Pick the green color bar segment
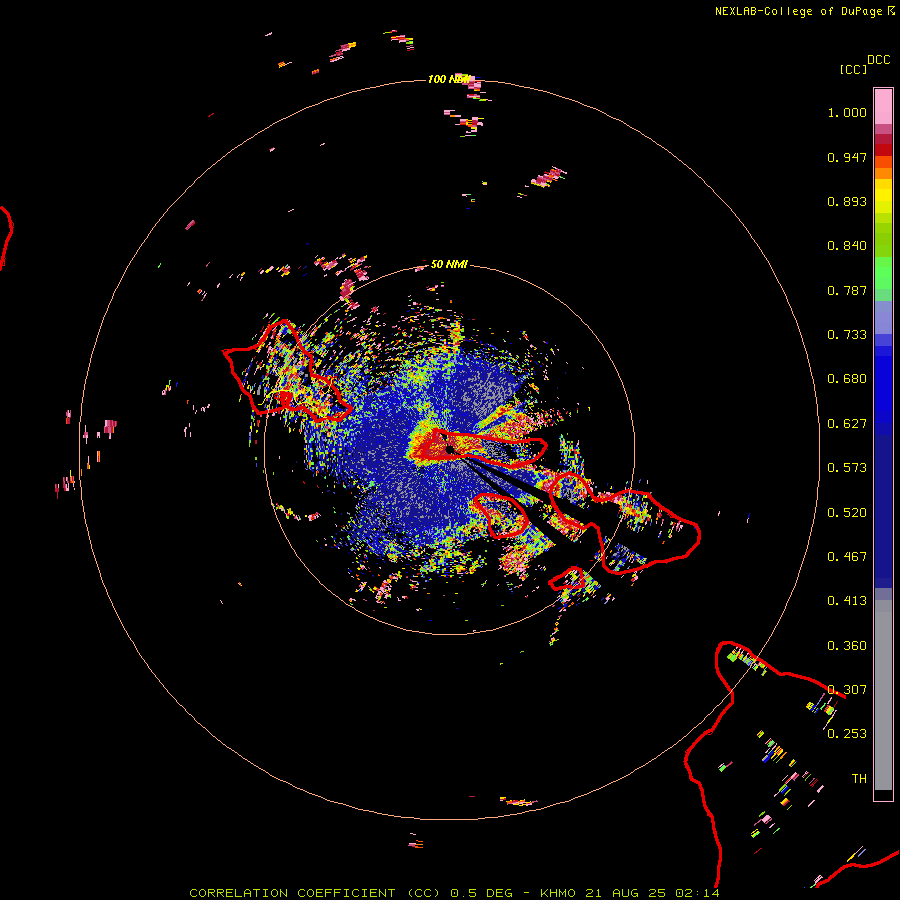This screenshot has height=900, width=900. point(883,278)
